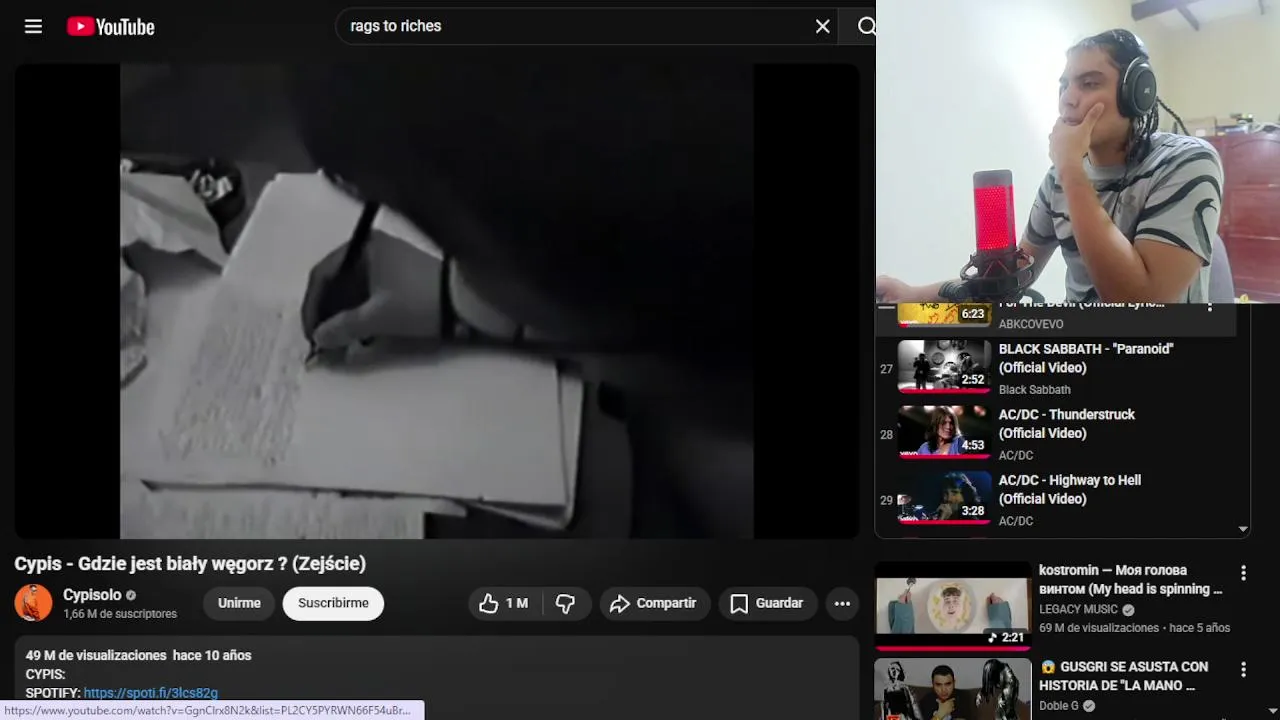Open the hamburger guide menu
1280x720 pixels.
point(33,27)
